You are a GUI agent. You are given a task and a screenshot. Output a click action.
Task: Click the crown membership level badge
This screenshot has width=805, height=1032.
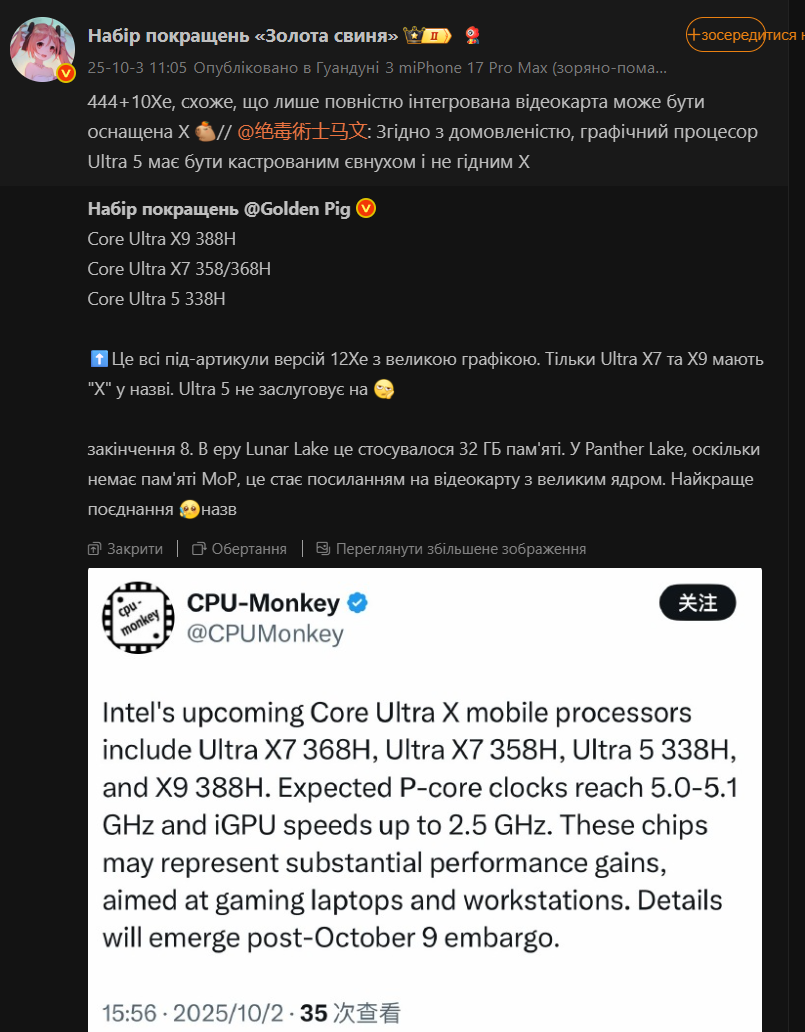[428, 37]
